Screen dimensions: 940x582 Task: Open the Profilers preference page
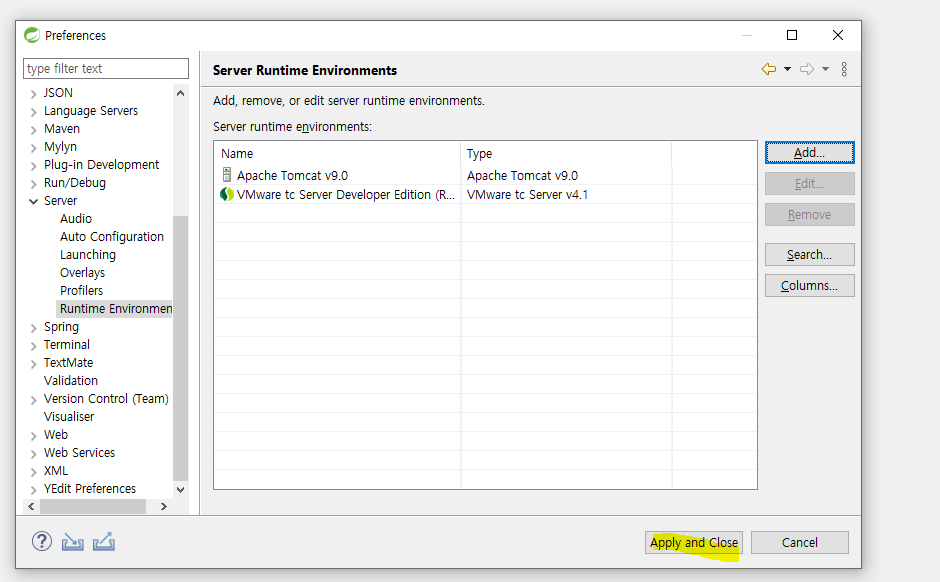coord(81,291)
